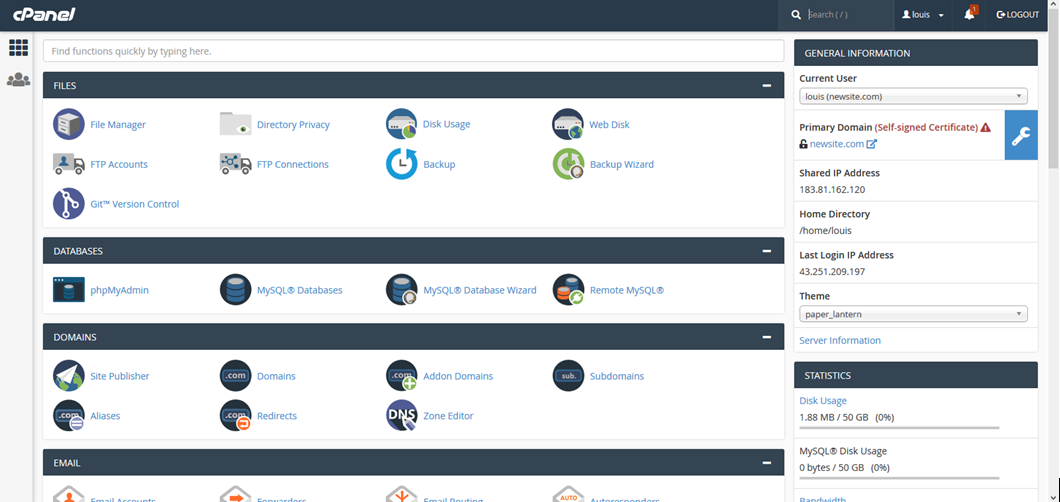The width and height of the screenshot is (1060, 502).
Task: Click the shared IP 183.81.162.120
Action: click(x=832, y=190)
